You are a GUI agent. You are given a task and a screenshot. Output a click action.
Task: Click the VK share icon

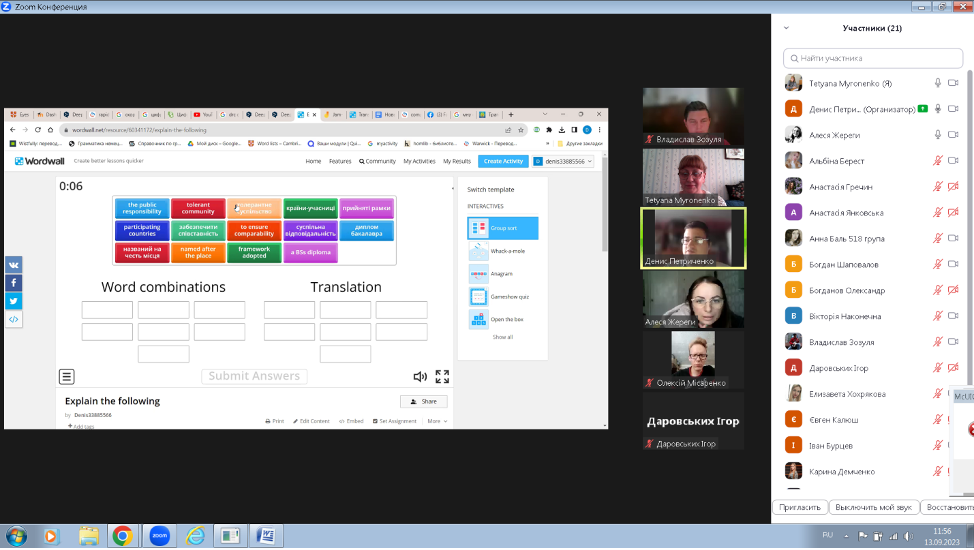(14, 265)
